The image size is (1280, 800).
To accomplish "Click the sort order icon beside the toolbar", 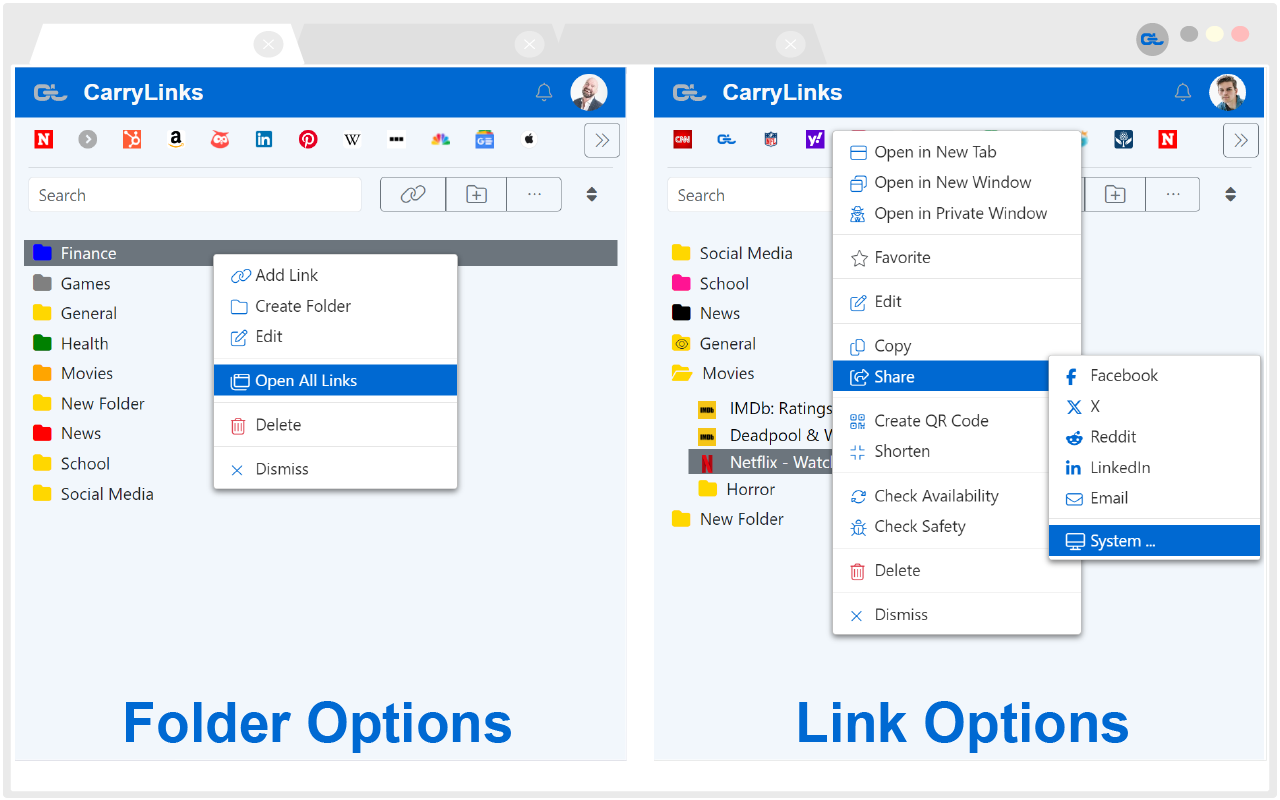I will pos(592,194).
